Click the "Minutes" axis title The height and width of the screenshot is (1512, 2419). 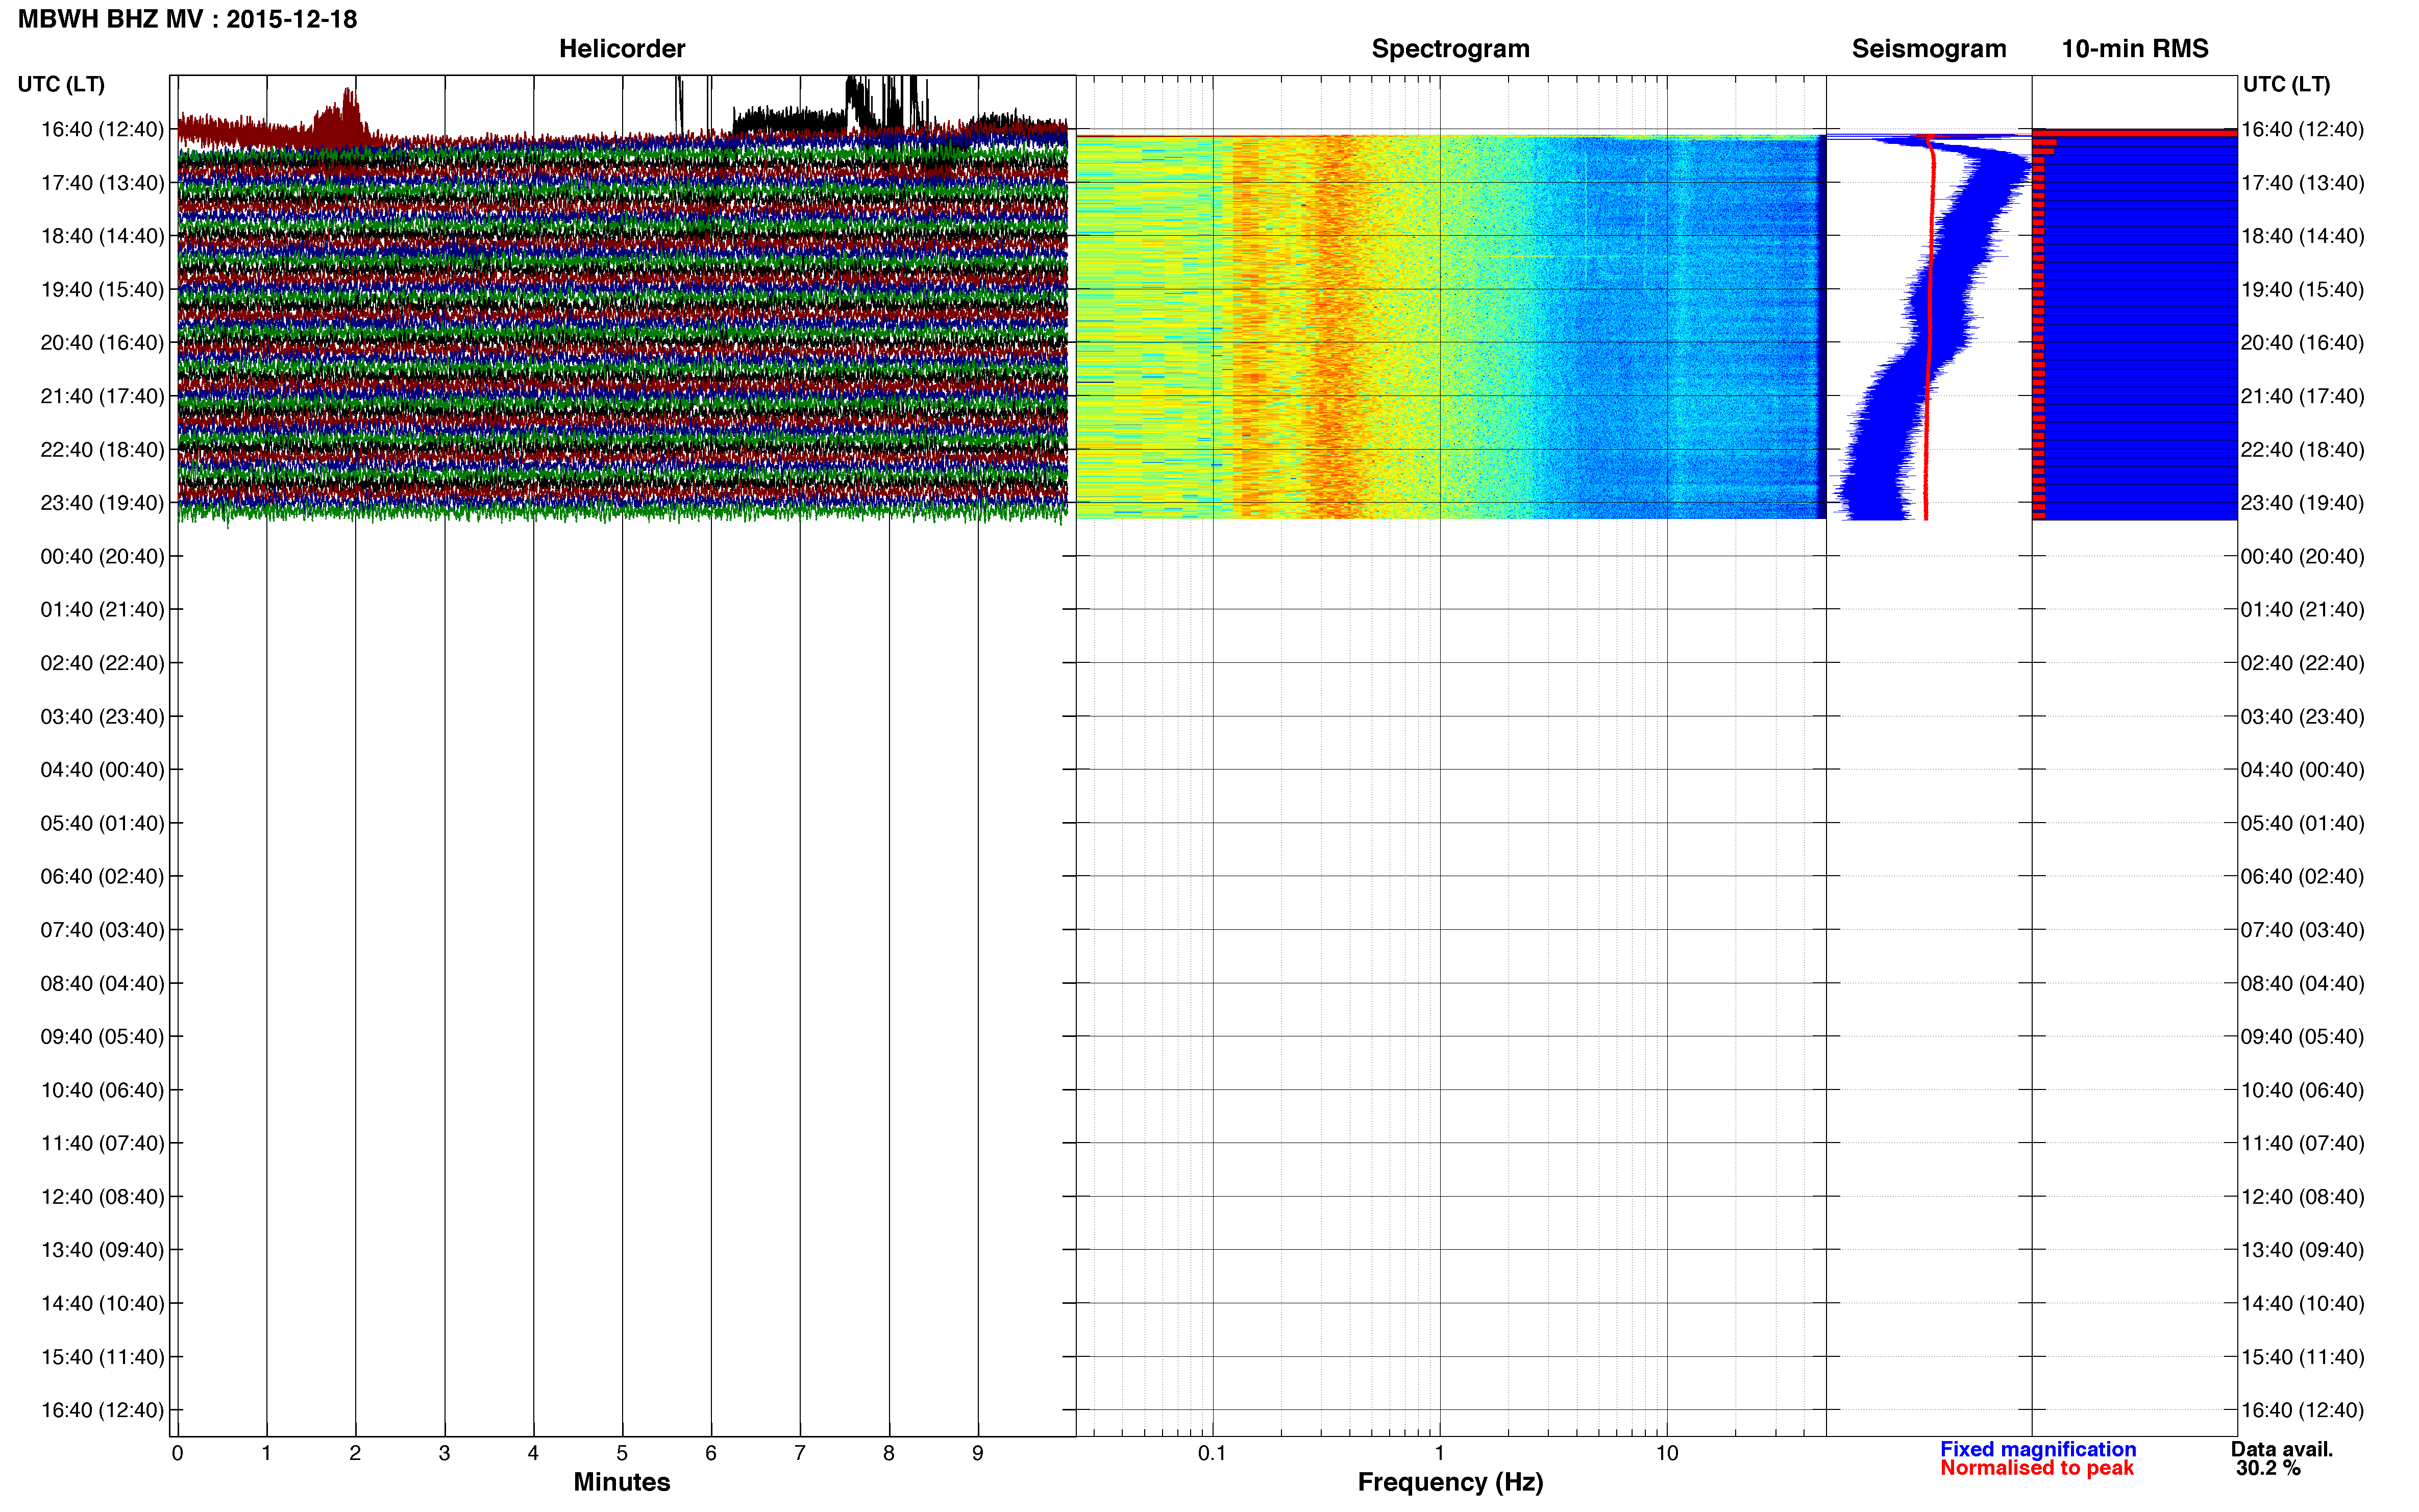point(622,1482)
